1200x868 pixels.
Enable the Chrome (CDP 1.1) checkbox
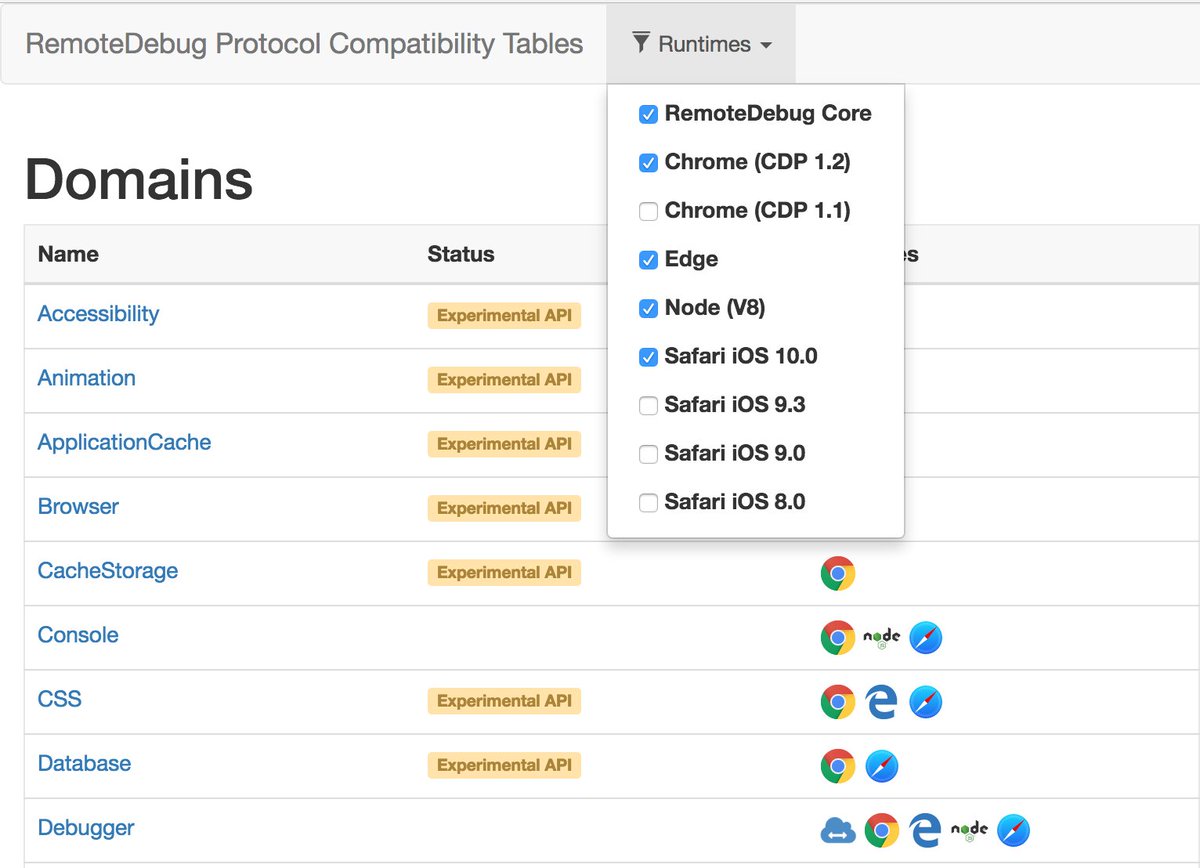point(648,211)
